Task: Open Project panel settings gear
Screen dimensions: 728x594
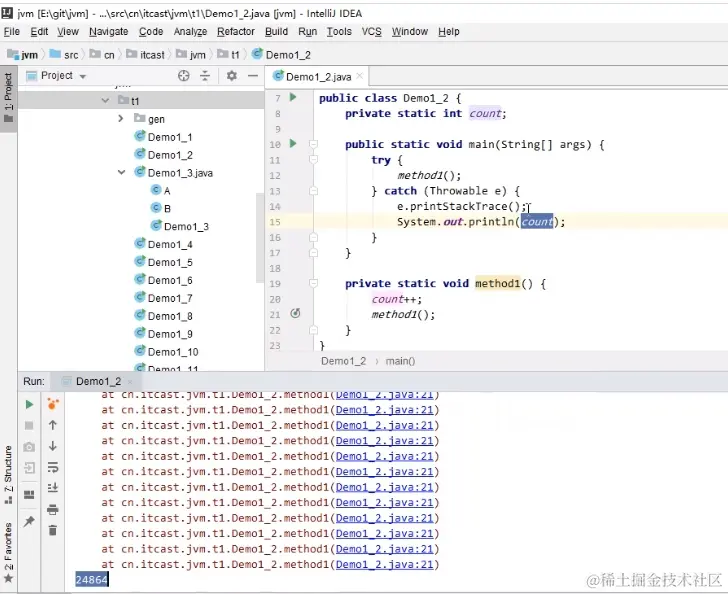Action: point(231,76)
